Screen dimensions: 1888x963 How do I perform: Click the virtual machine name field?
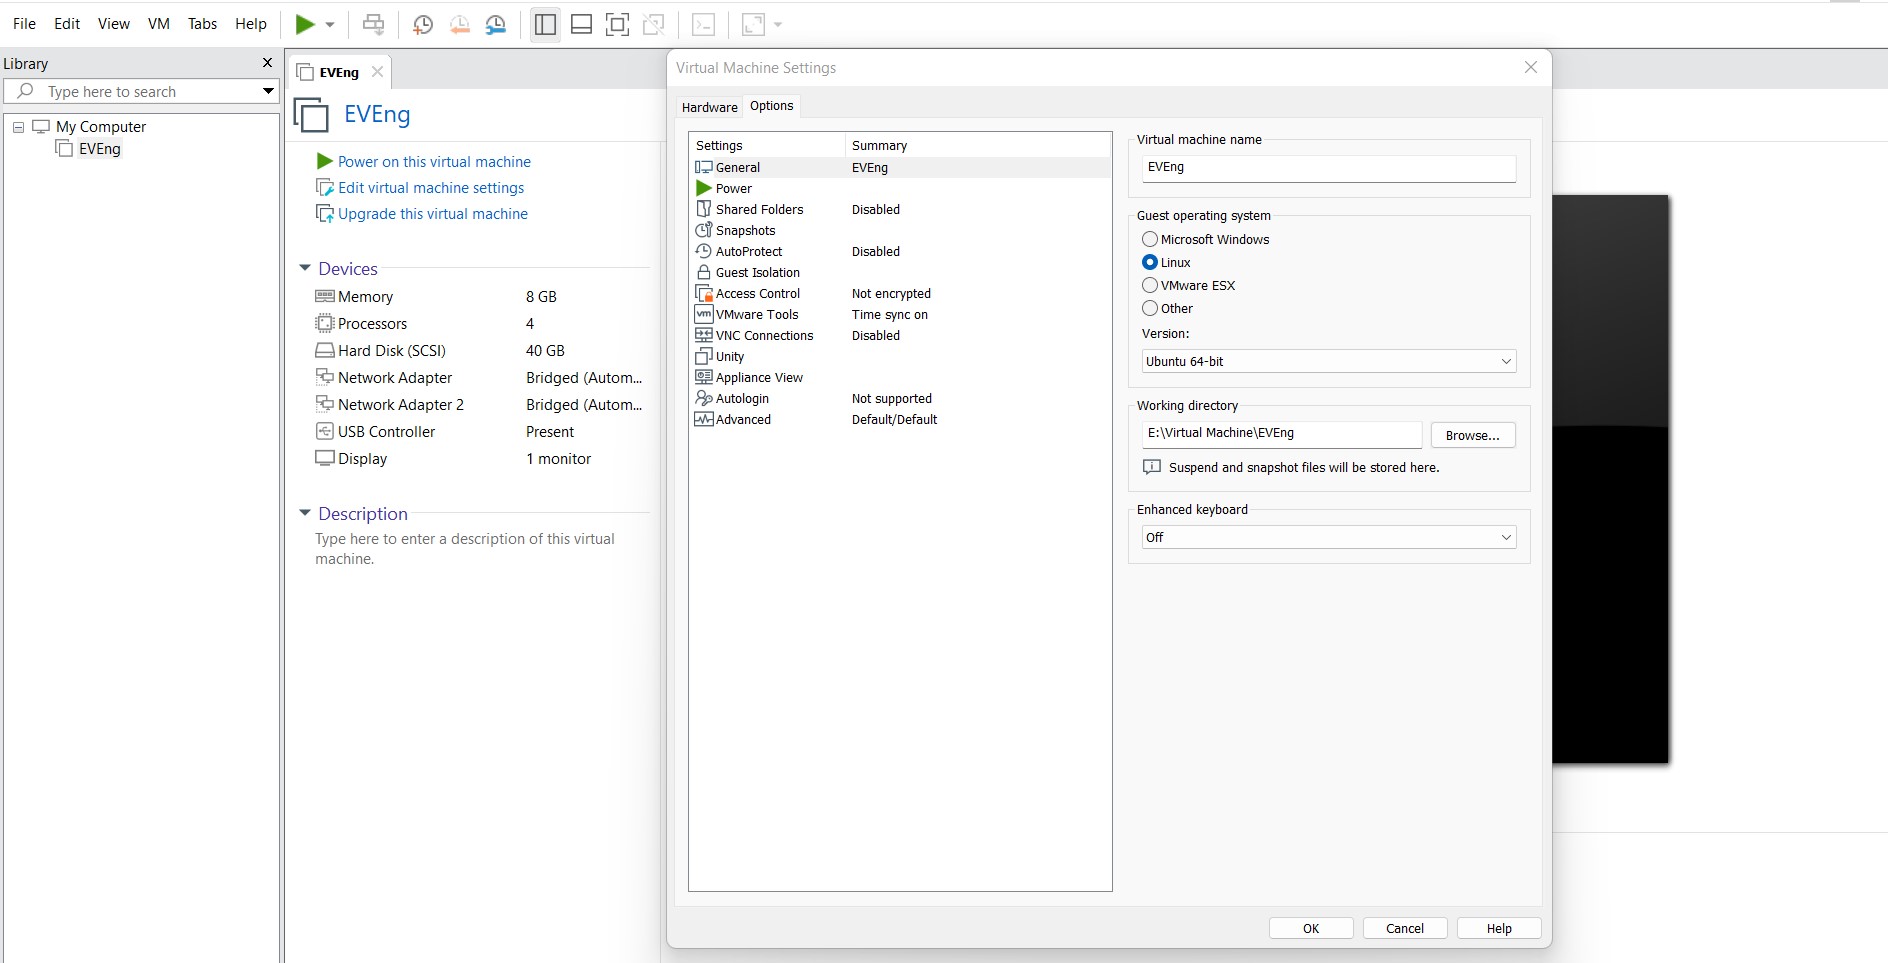pyautogui.click(x=1328, y=168)
